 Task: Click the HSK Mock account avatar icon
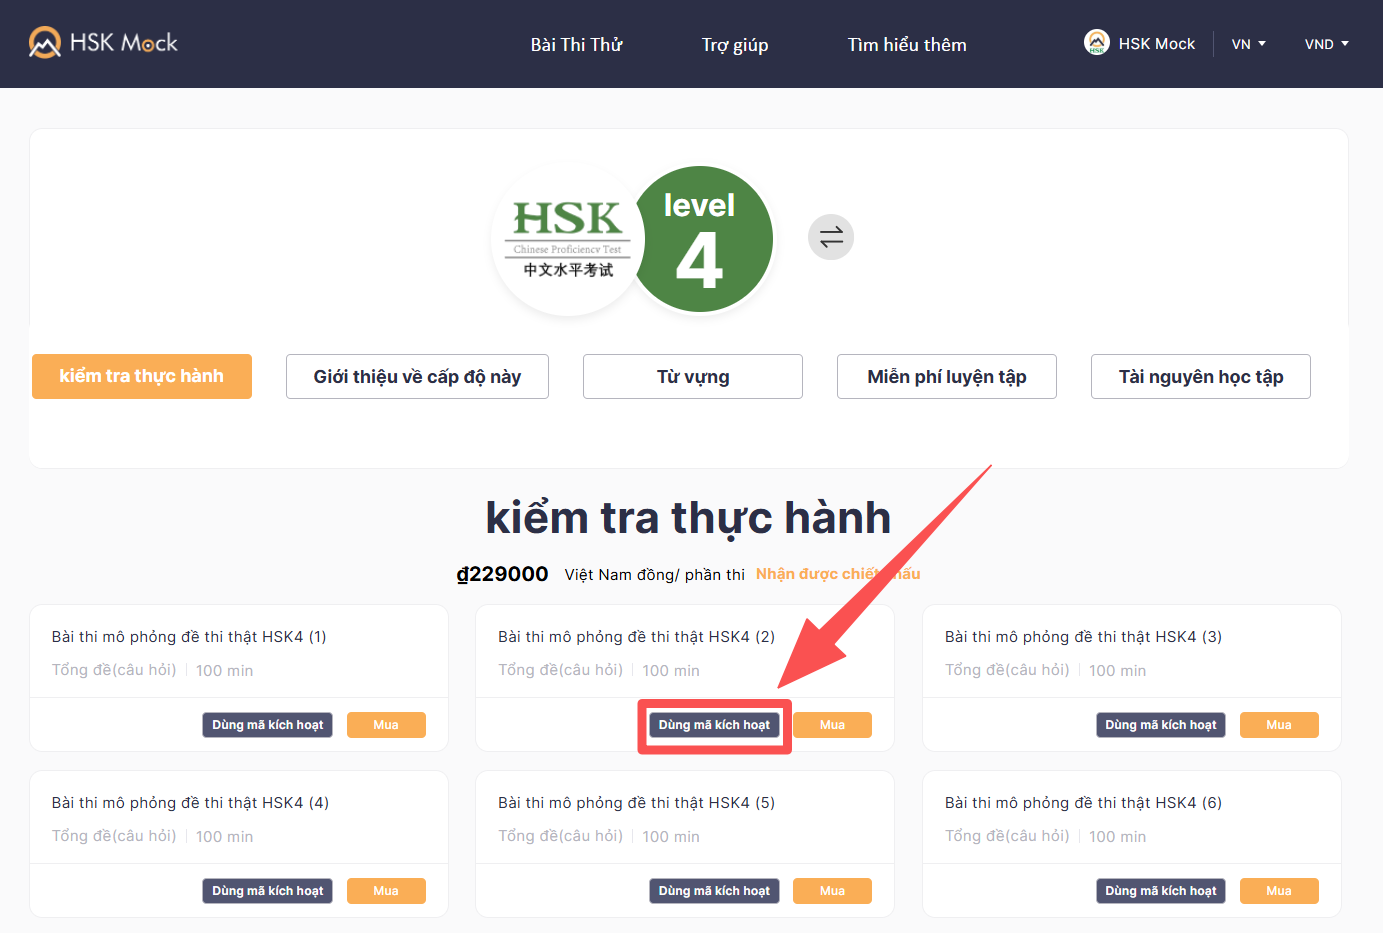click(1097, 42)
